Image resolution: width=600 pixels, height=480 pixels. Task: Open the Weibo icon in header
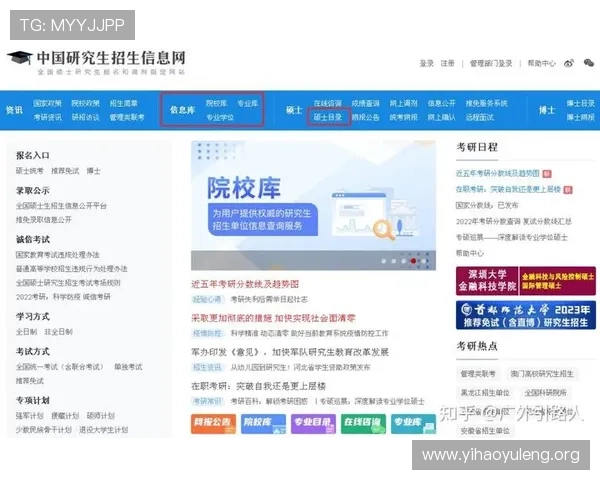click(569, 63)
